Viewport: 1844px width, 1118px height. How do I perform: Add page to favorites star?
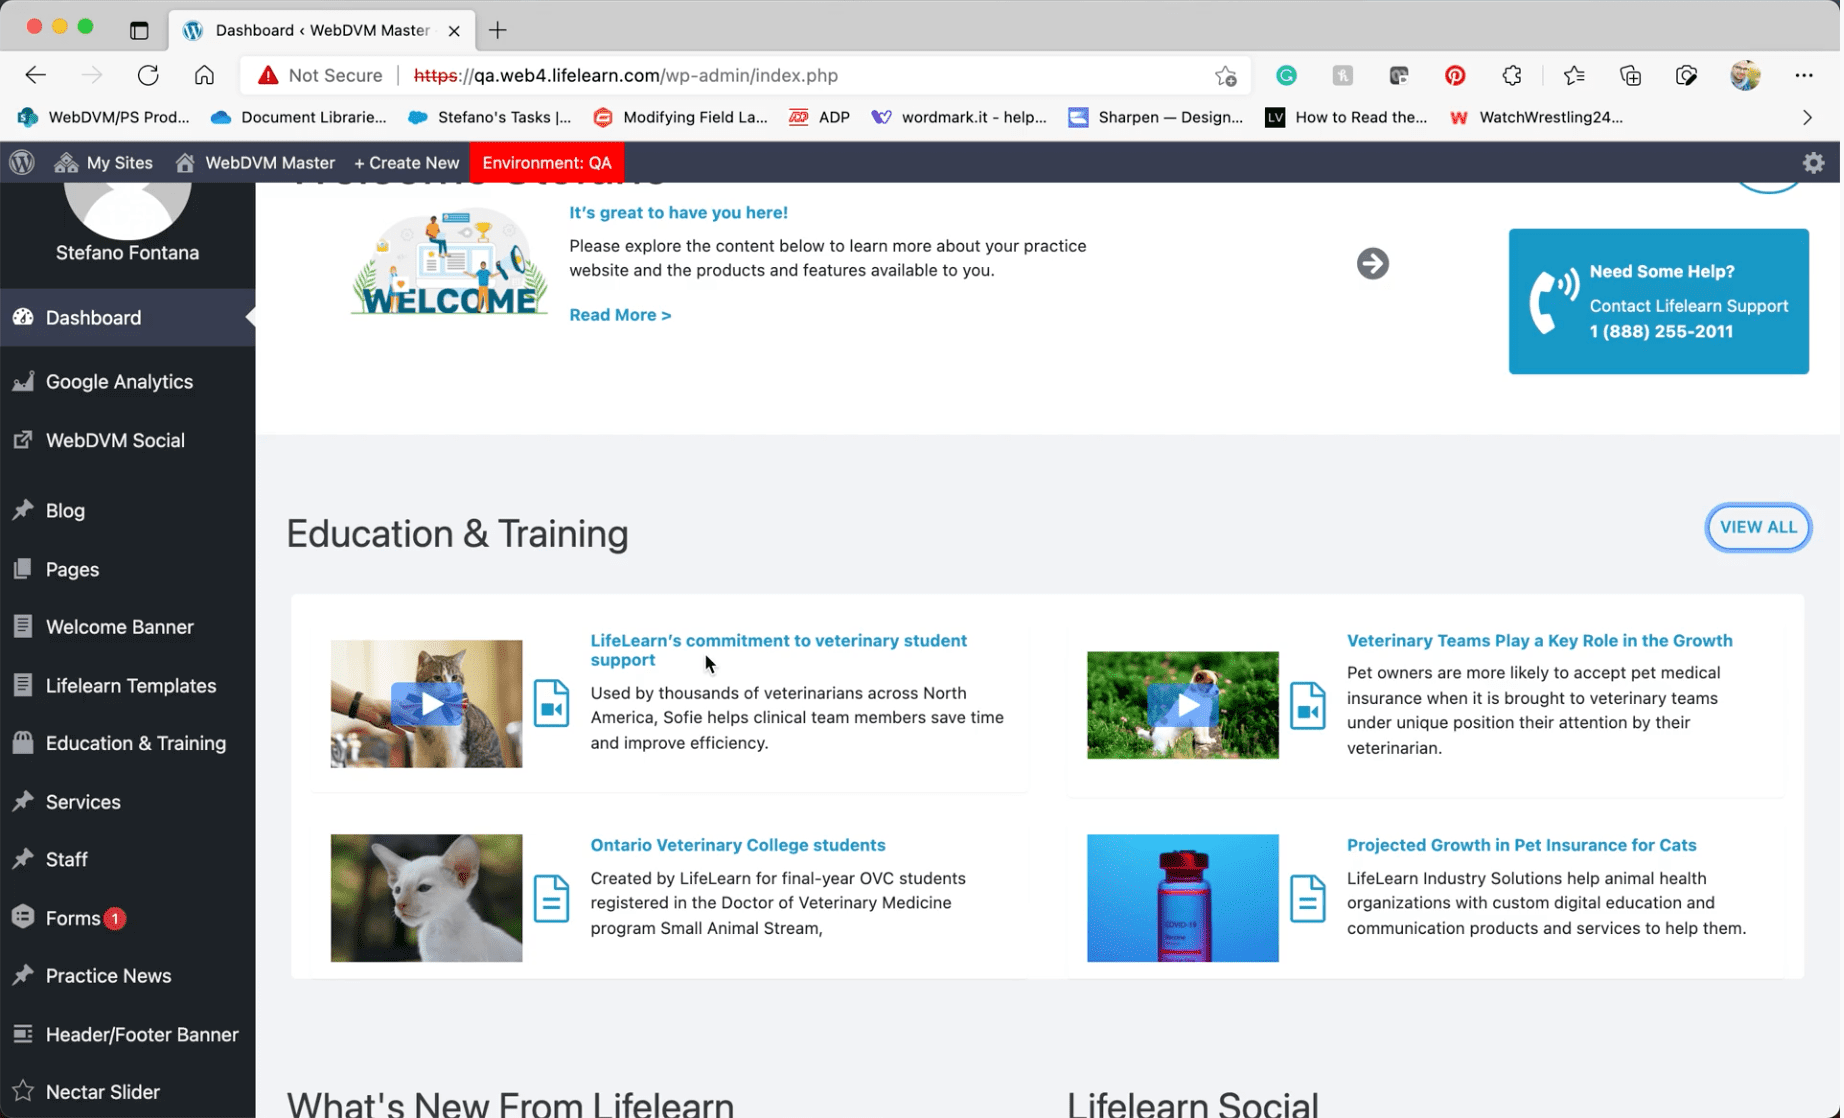click(1226, 75)
